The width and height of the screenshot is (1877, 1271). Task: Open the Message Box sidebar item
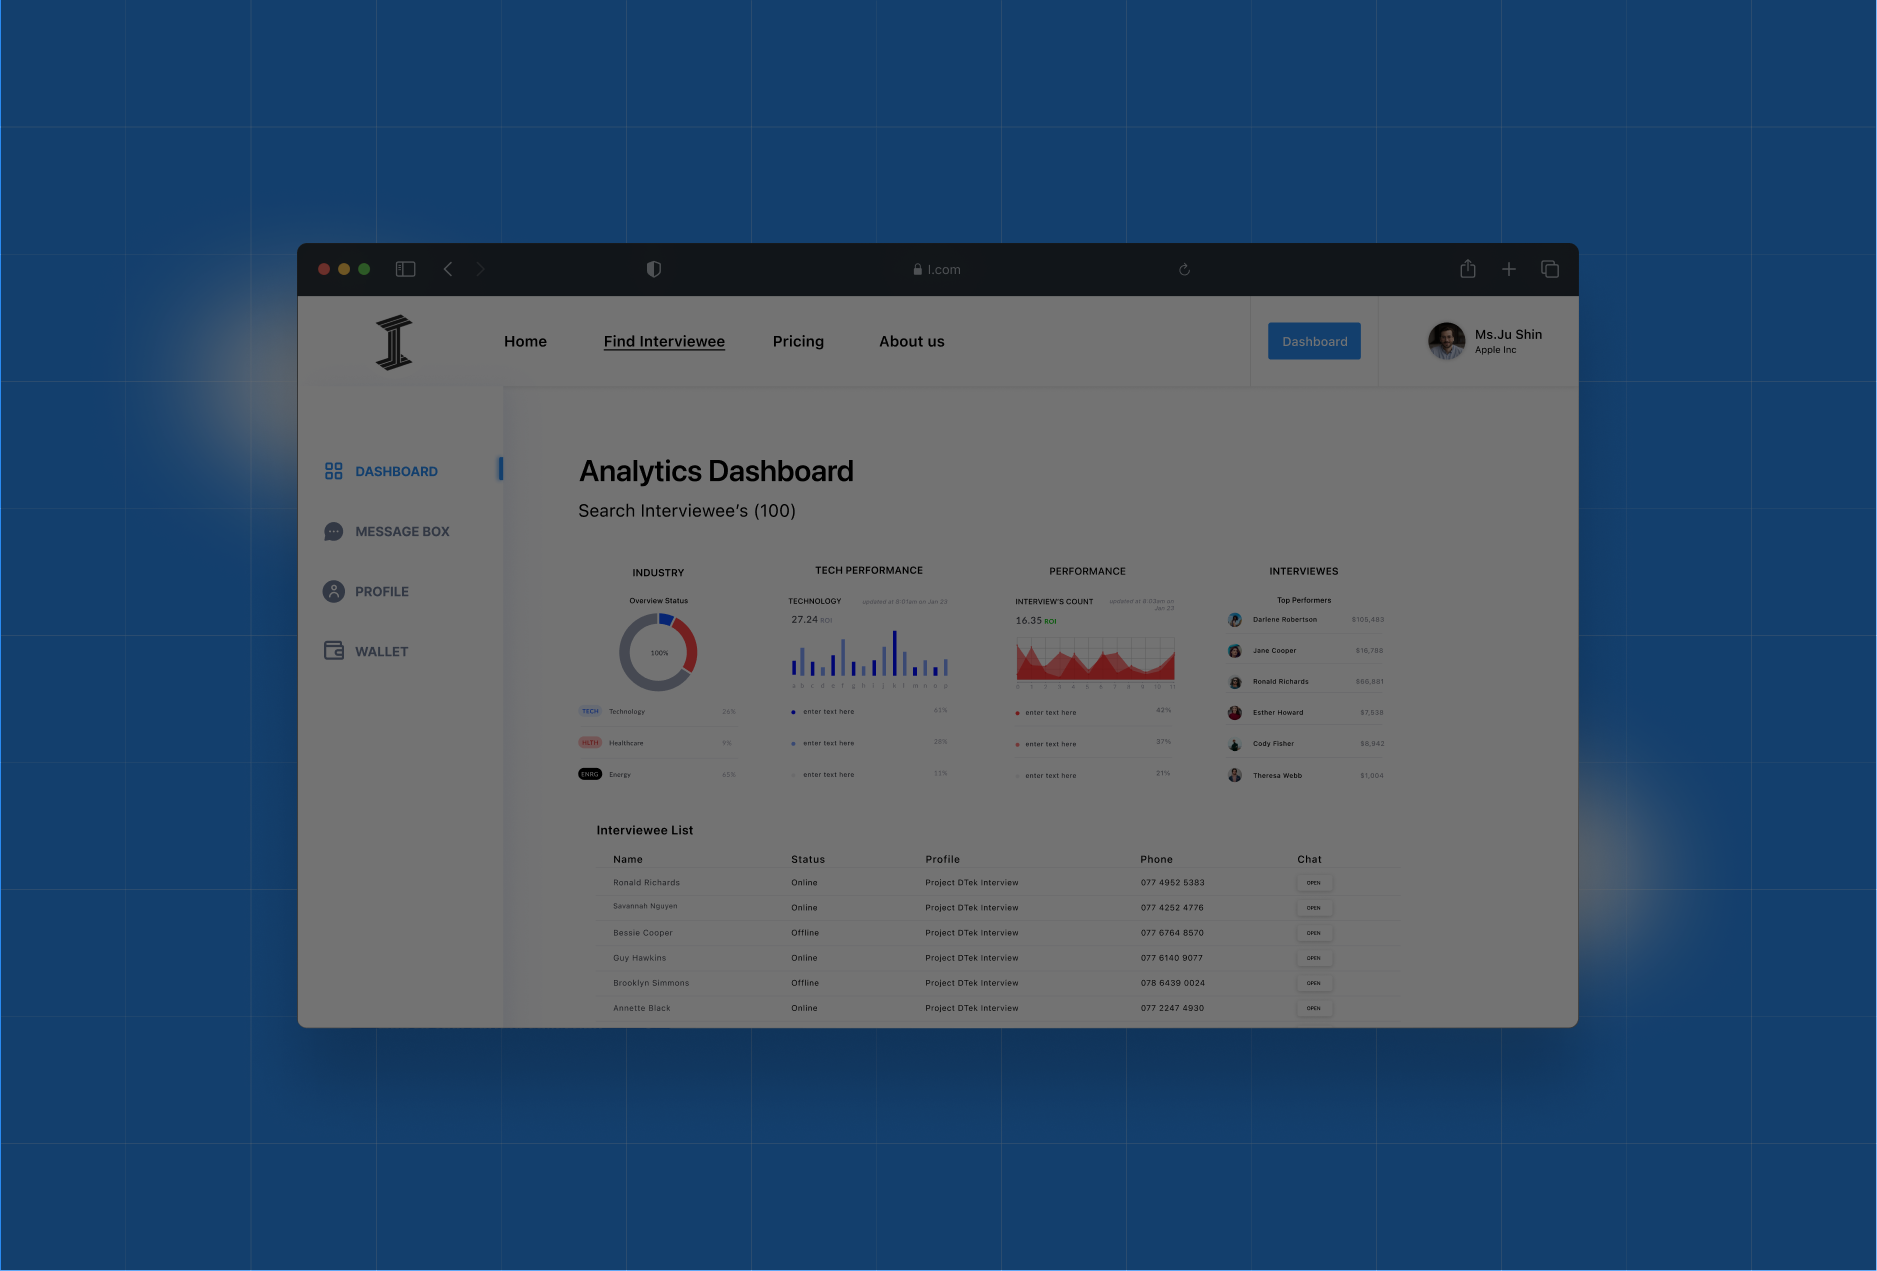point(401,531)
